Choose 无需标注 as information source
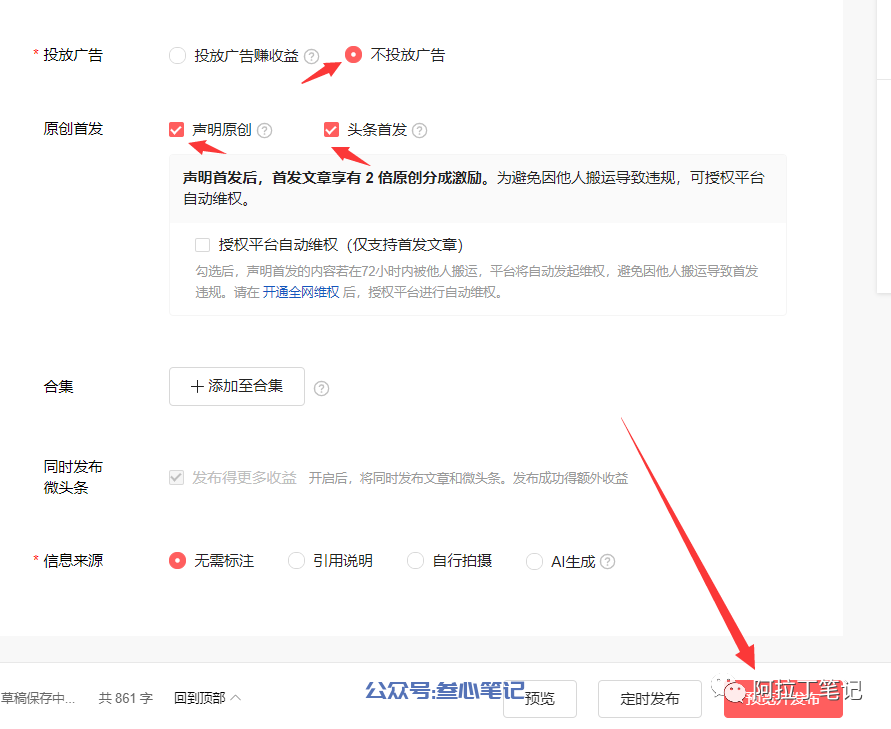891x729 pixels. (x=178, y=561)
